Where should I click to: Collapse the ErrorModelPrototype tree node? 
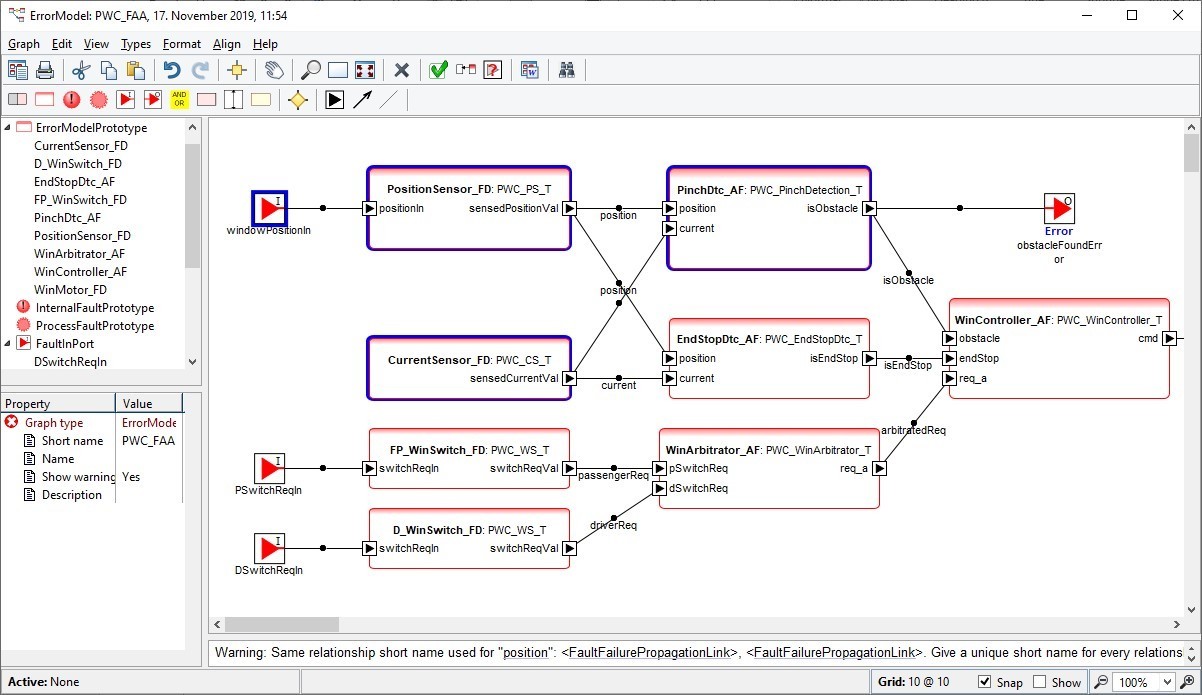coord(8,128)
